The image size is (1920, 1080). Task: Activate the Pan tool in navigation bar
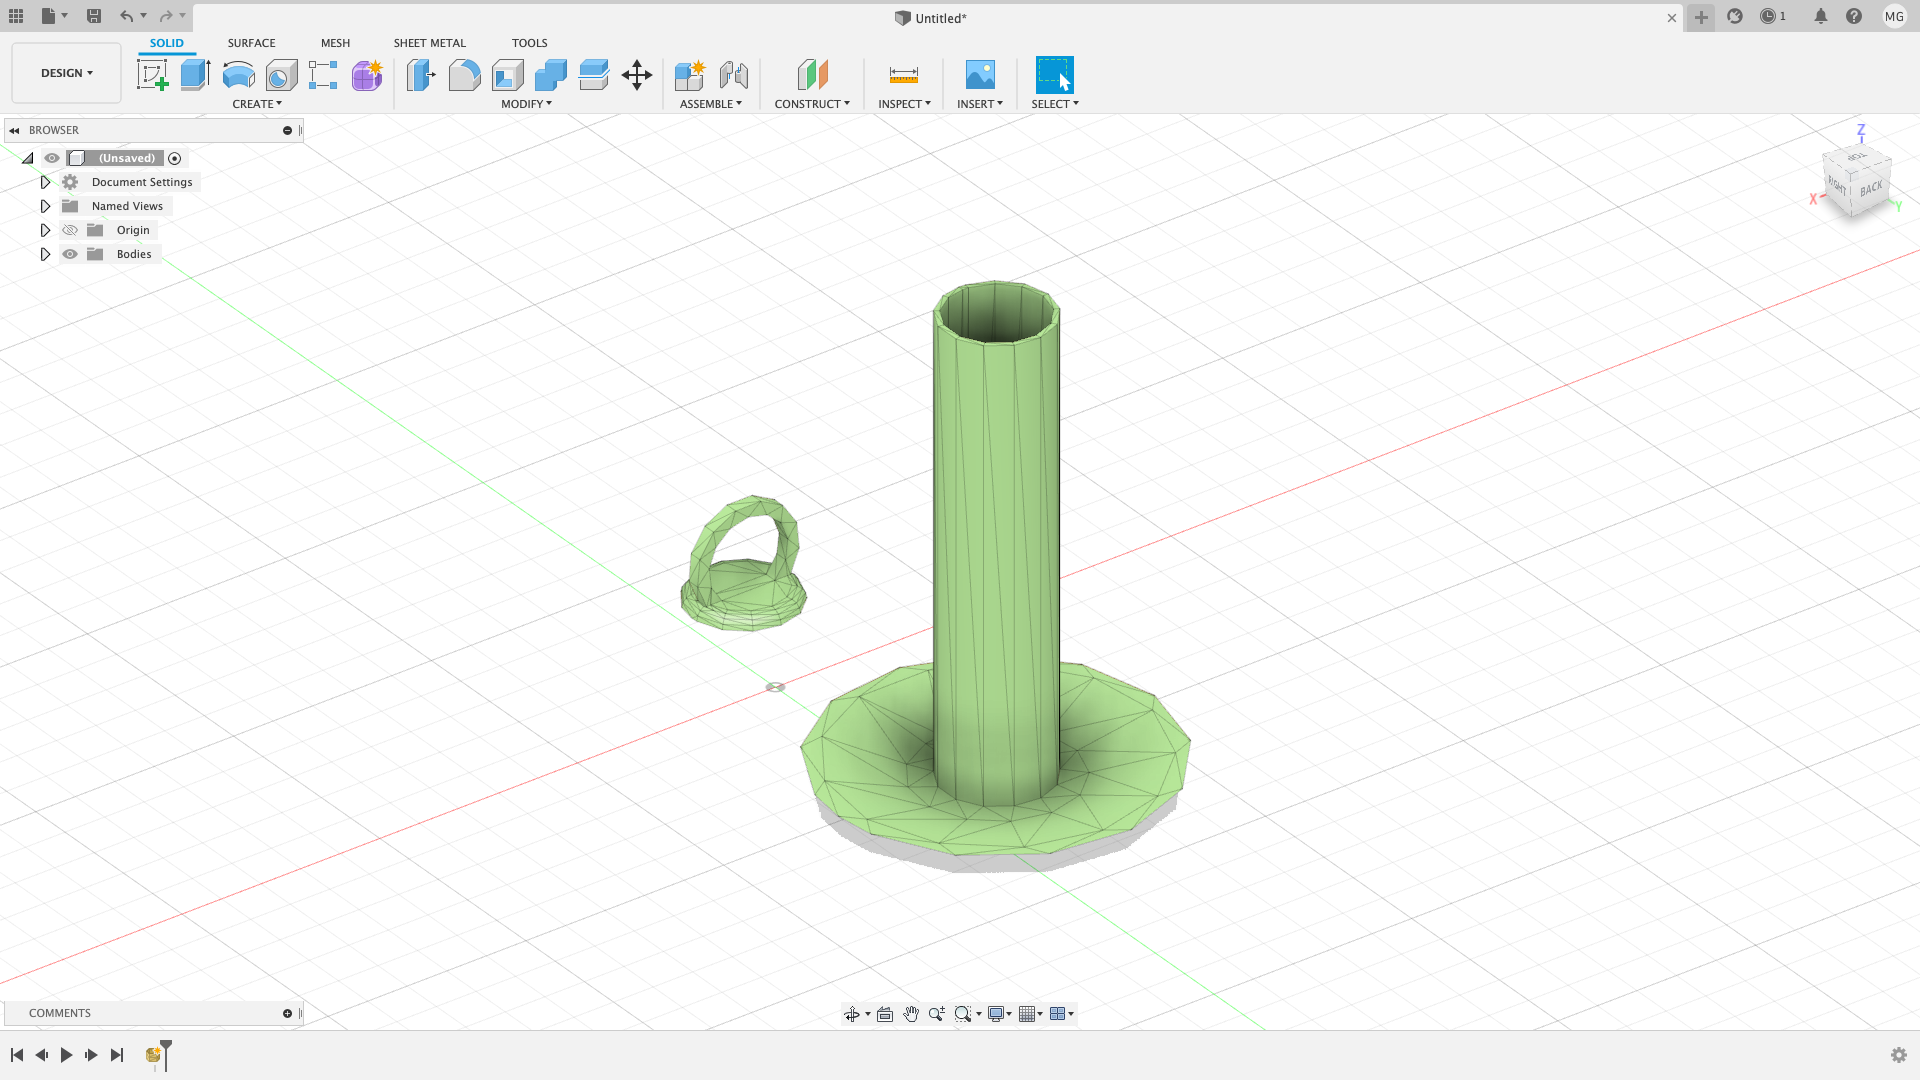911,1013
